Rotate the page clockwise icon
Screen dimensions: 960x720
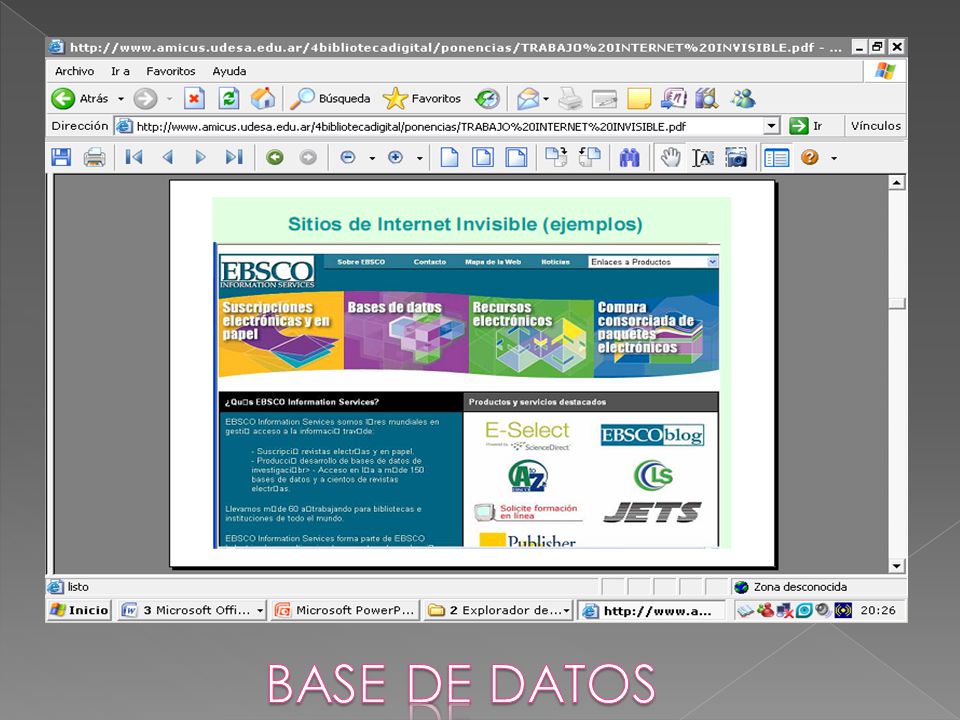pyautogui.click(x=556, y=157)
